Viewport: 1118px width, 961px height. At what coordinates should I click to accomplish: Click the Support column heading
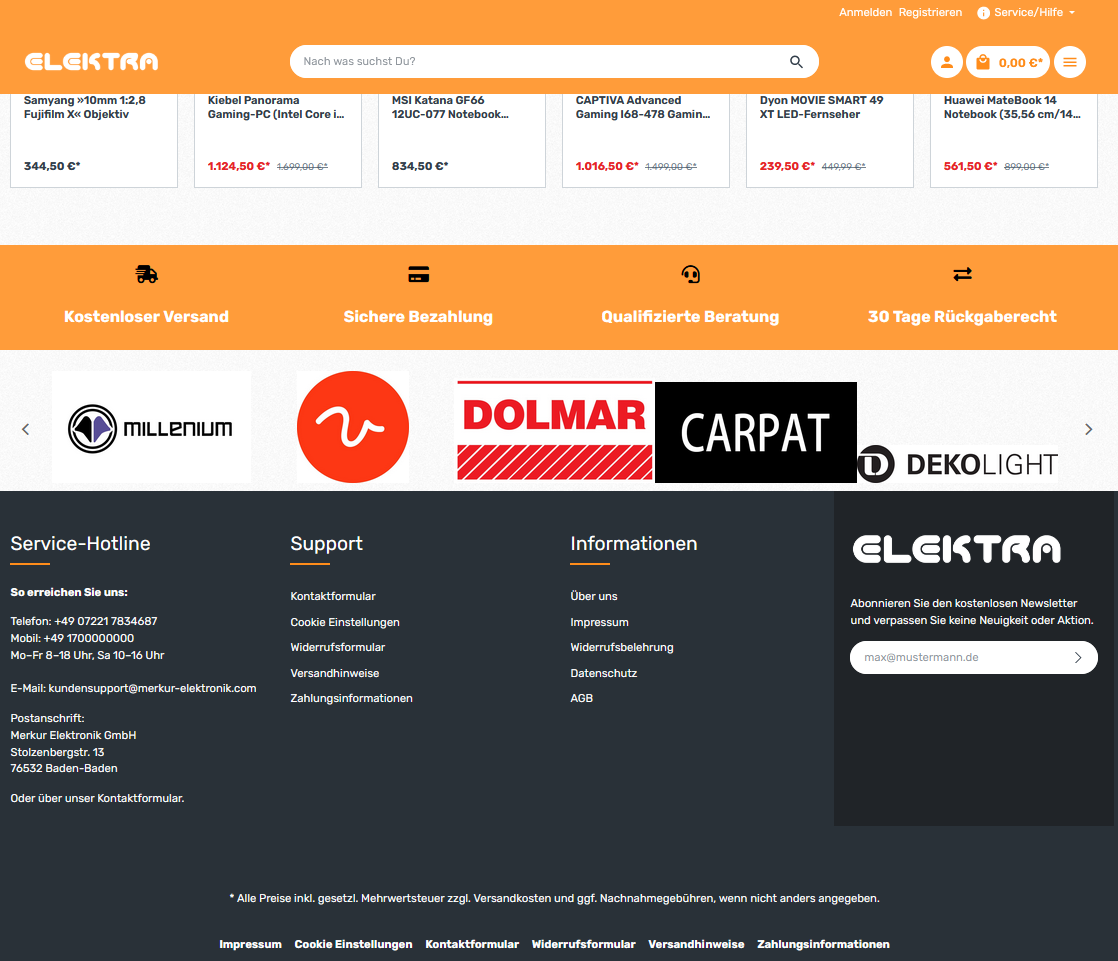pyautogui.click(x=326, y=544)
